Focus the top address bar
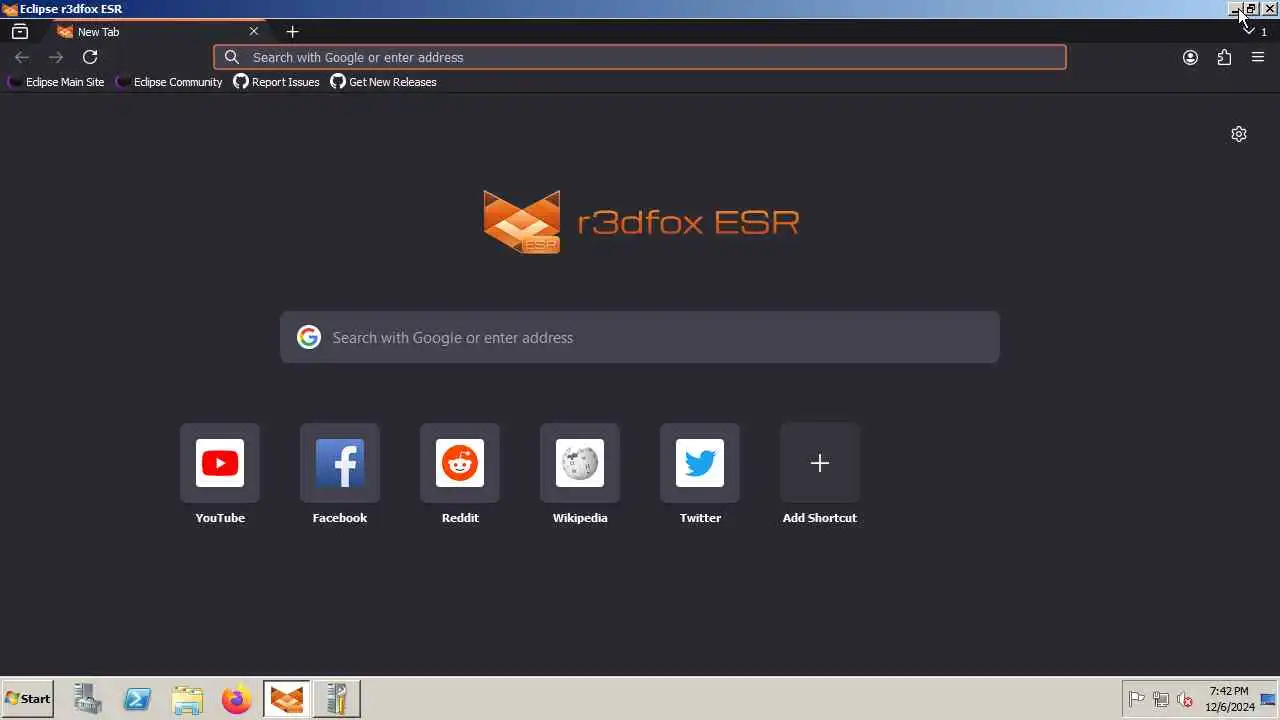The image size is (1280, 720). click(x=640, y=57)
